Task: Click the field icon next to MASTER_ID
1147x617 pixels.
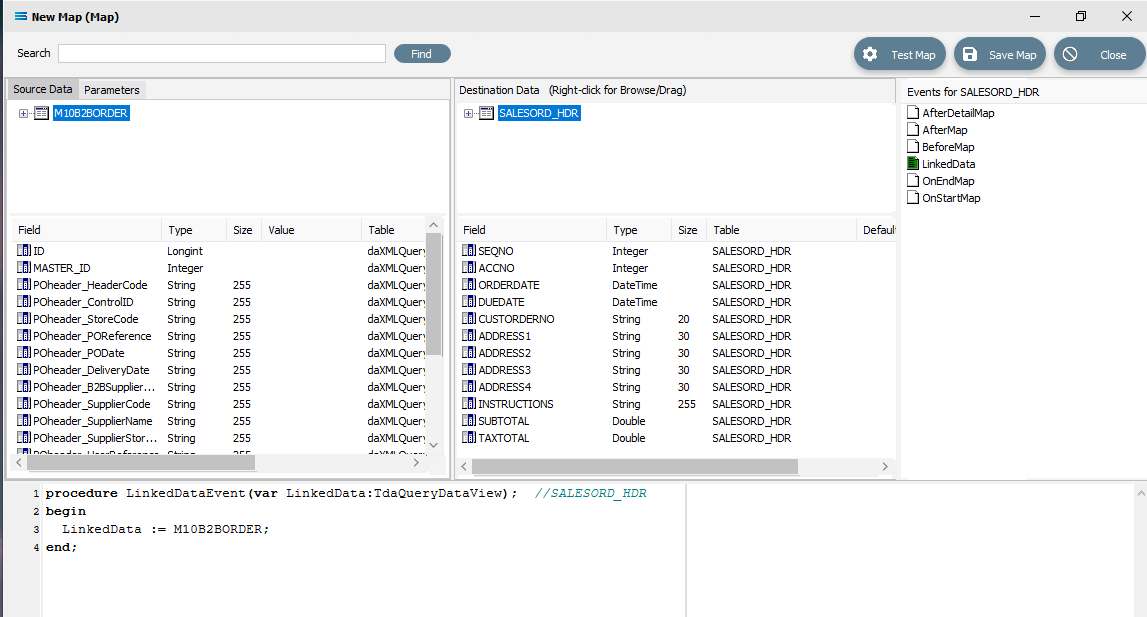Action: pyautogui.click(x=24, y=268)
